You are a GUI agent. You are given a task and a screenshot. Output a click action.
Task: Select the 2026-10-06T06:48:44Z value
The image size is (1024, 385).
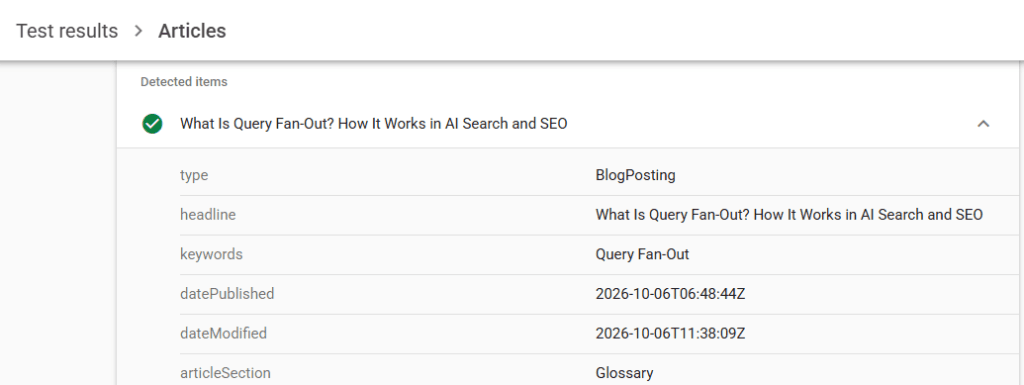coord(671,294)
